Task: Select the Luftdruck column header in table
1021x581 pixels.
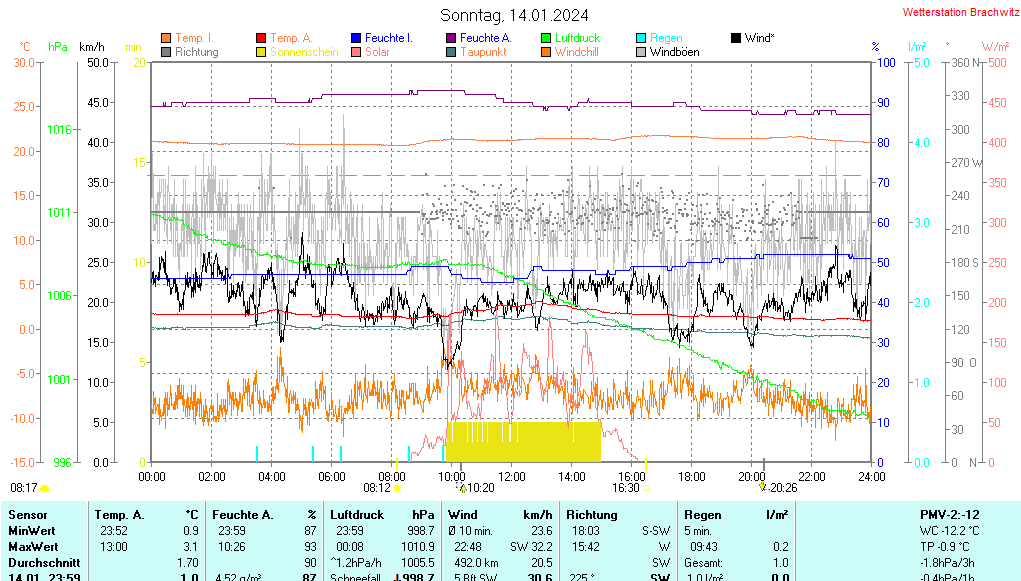Action: 357,514
